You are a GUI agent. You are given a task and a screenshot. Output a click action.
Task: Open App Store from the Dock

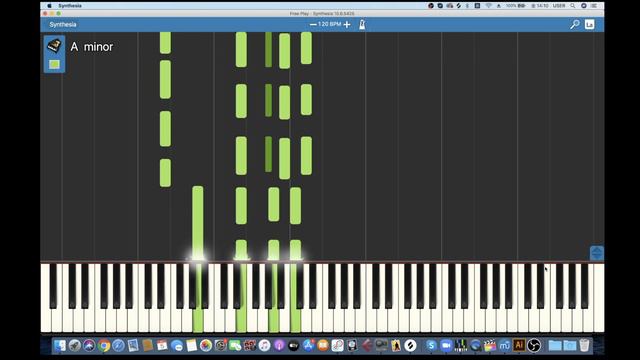(x=309, y=346)
